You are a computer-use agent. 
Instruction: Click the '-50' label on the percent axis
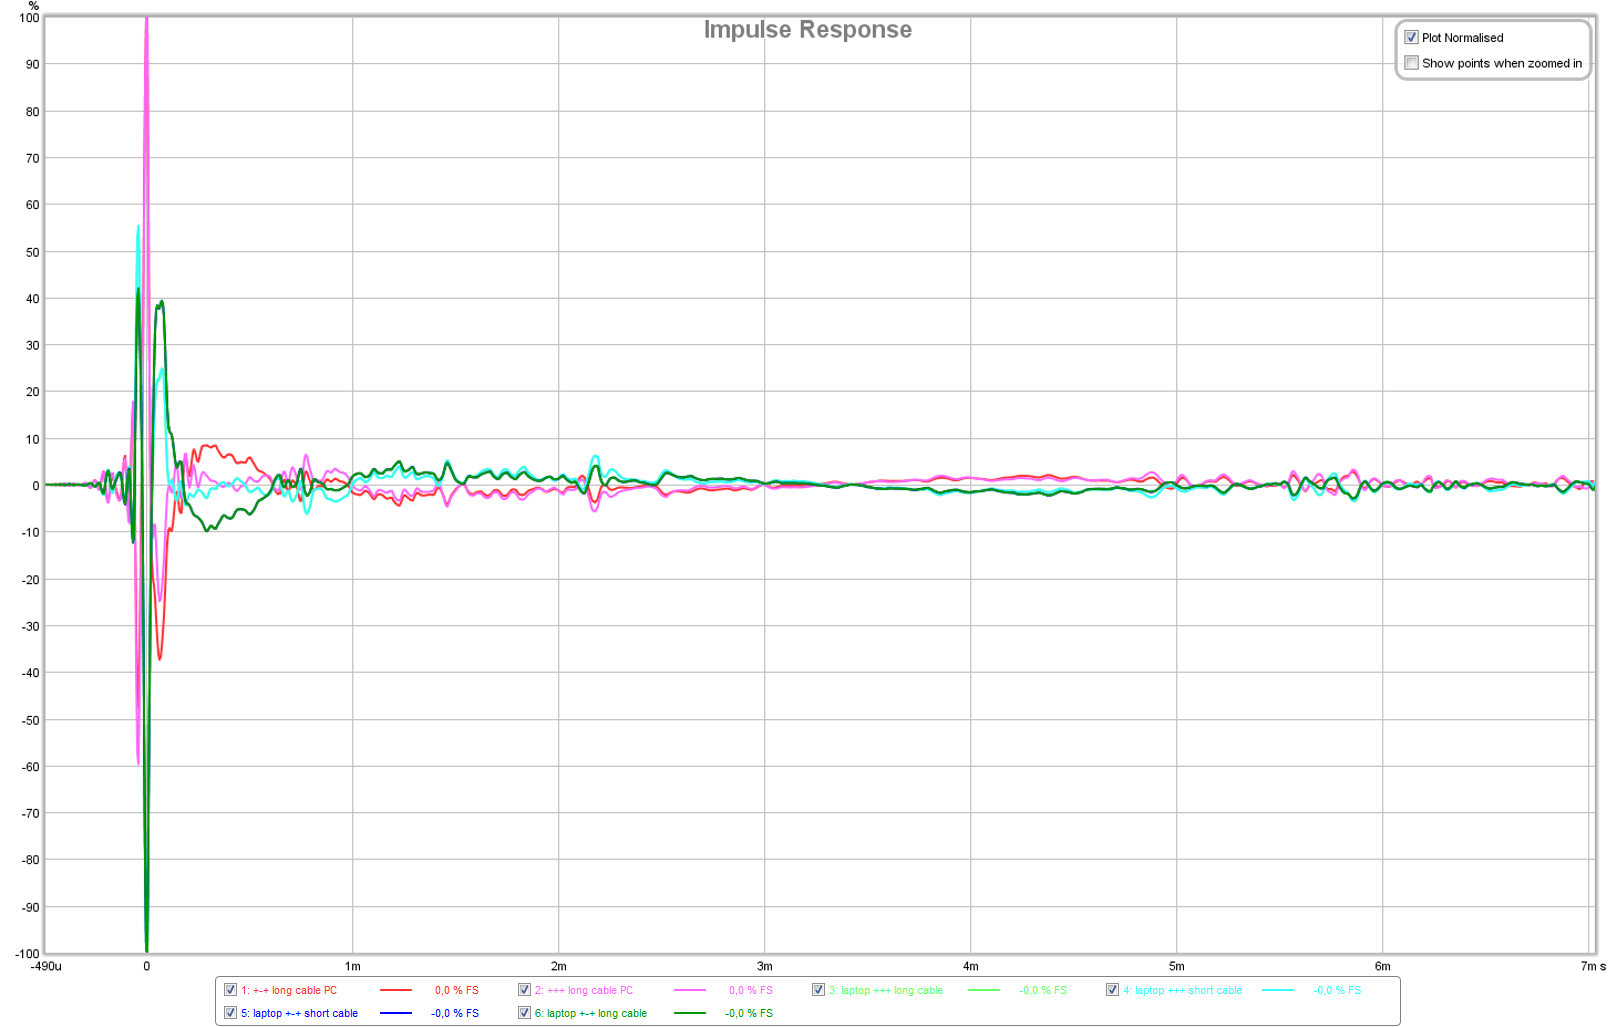coord(31,720)
